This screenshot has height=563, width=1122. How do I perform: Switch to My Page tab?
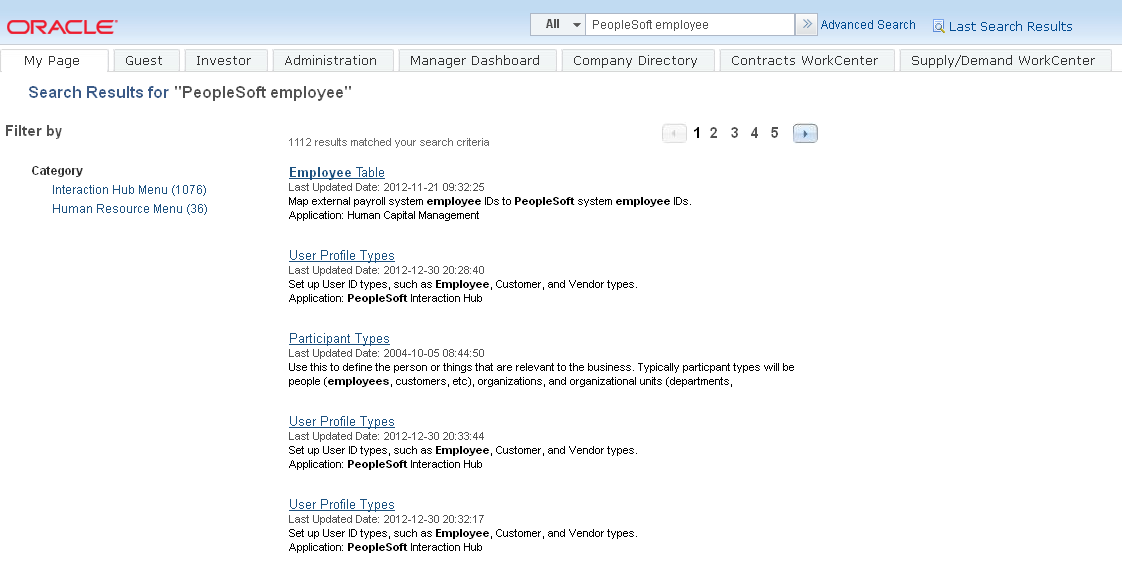[x=52, y=61]
